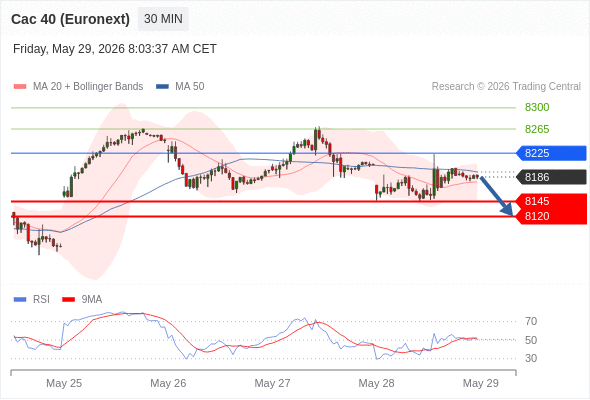Click the May 28 date axis label
590x400 pixels.
tap(376, 383)
